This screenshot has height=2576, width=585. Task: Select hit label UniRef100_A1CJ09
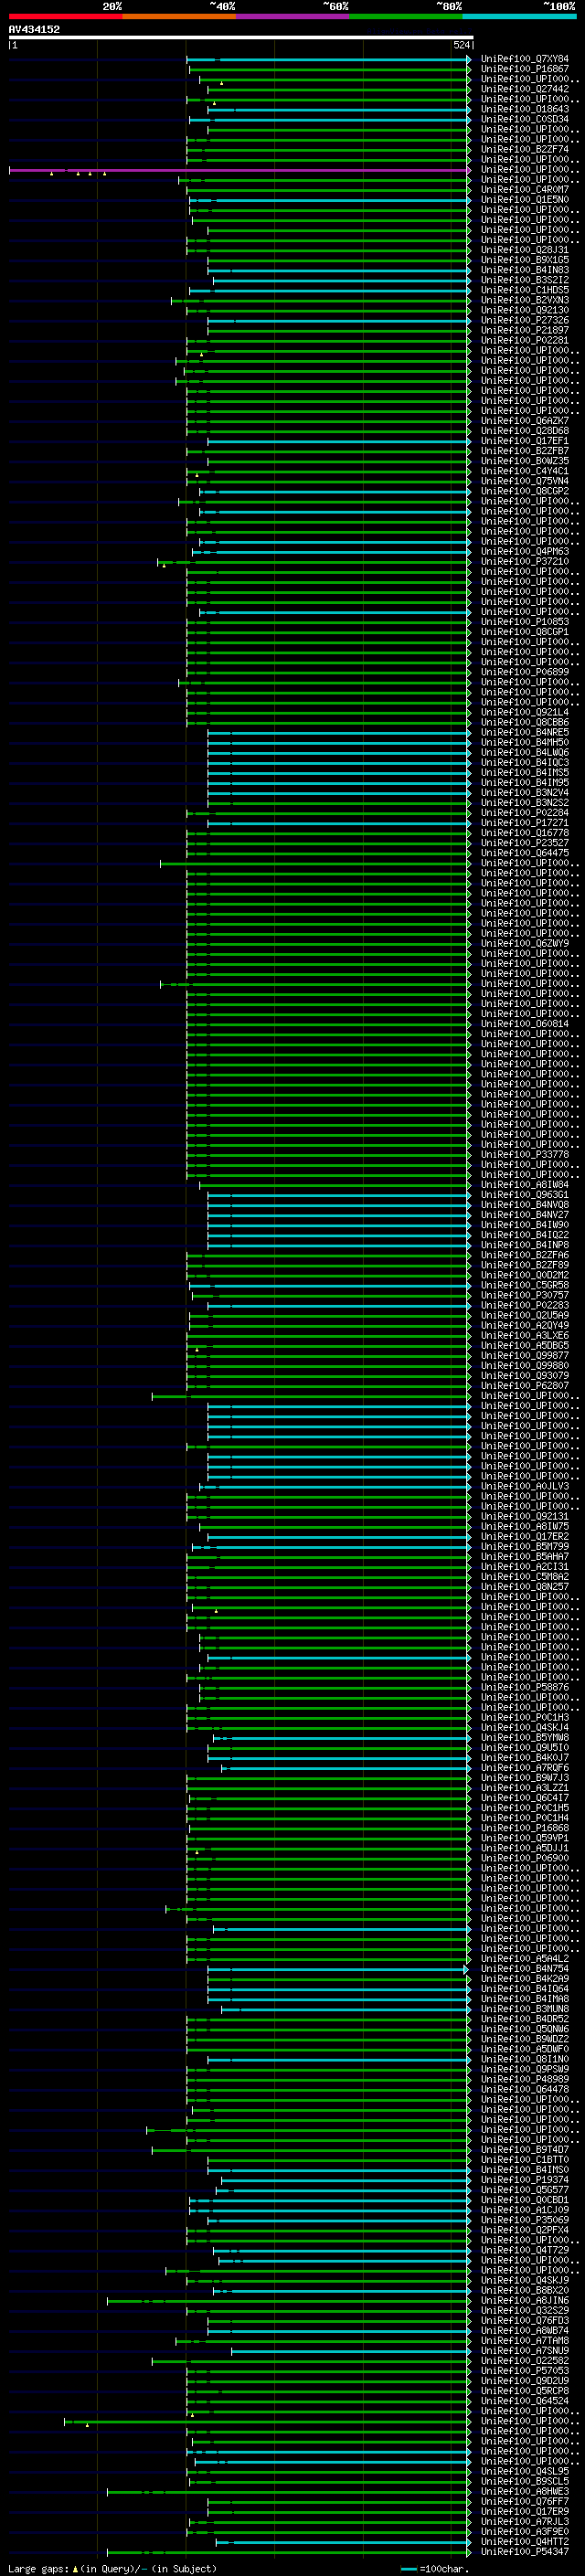(x=525, y=2210)
